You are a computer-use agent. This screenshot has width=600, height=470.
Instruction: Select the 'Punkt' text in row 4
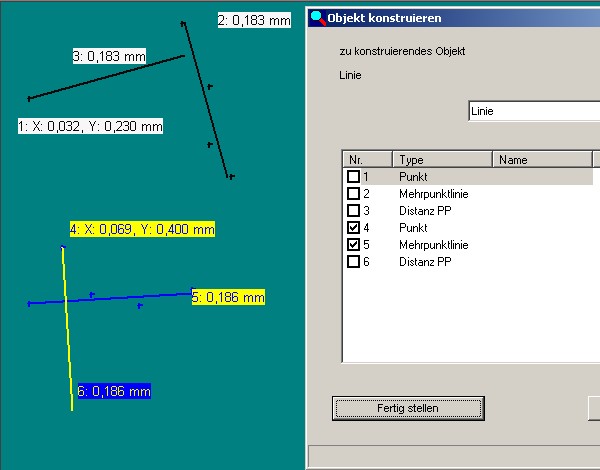coord(413,228)
